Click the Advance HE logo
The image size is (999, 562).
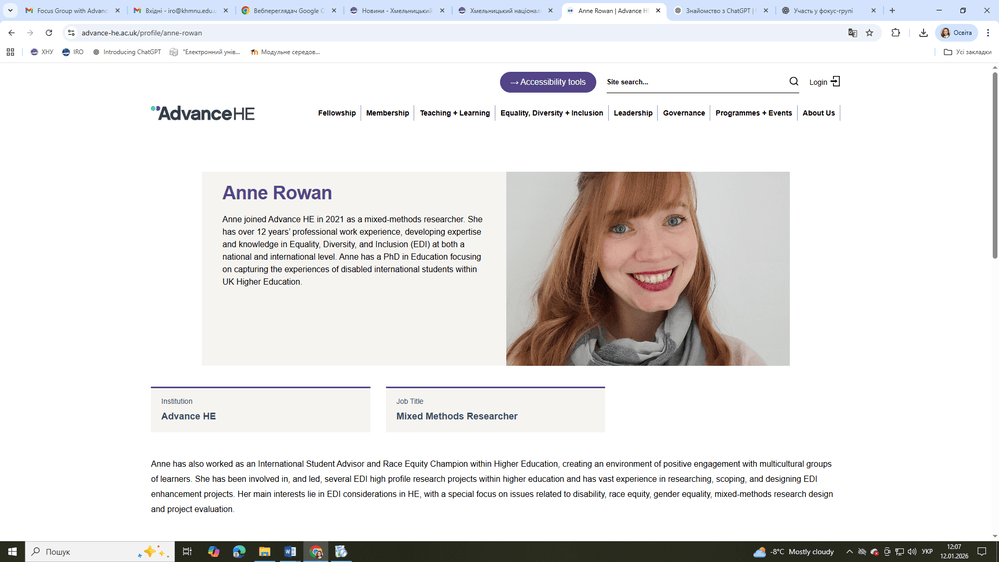(x=203, y=113)
